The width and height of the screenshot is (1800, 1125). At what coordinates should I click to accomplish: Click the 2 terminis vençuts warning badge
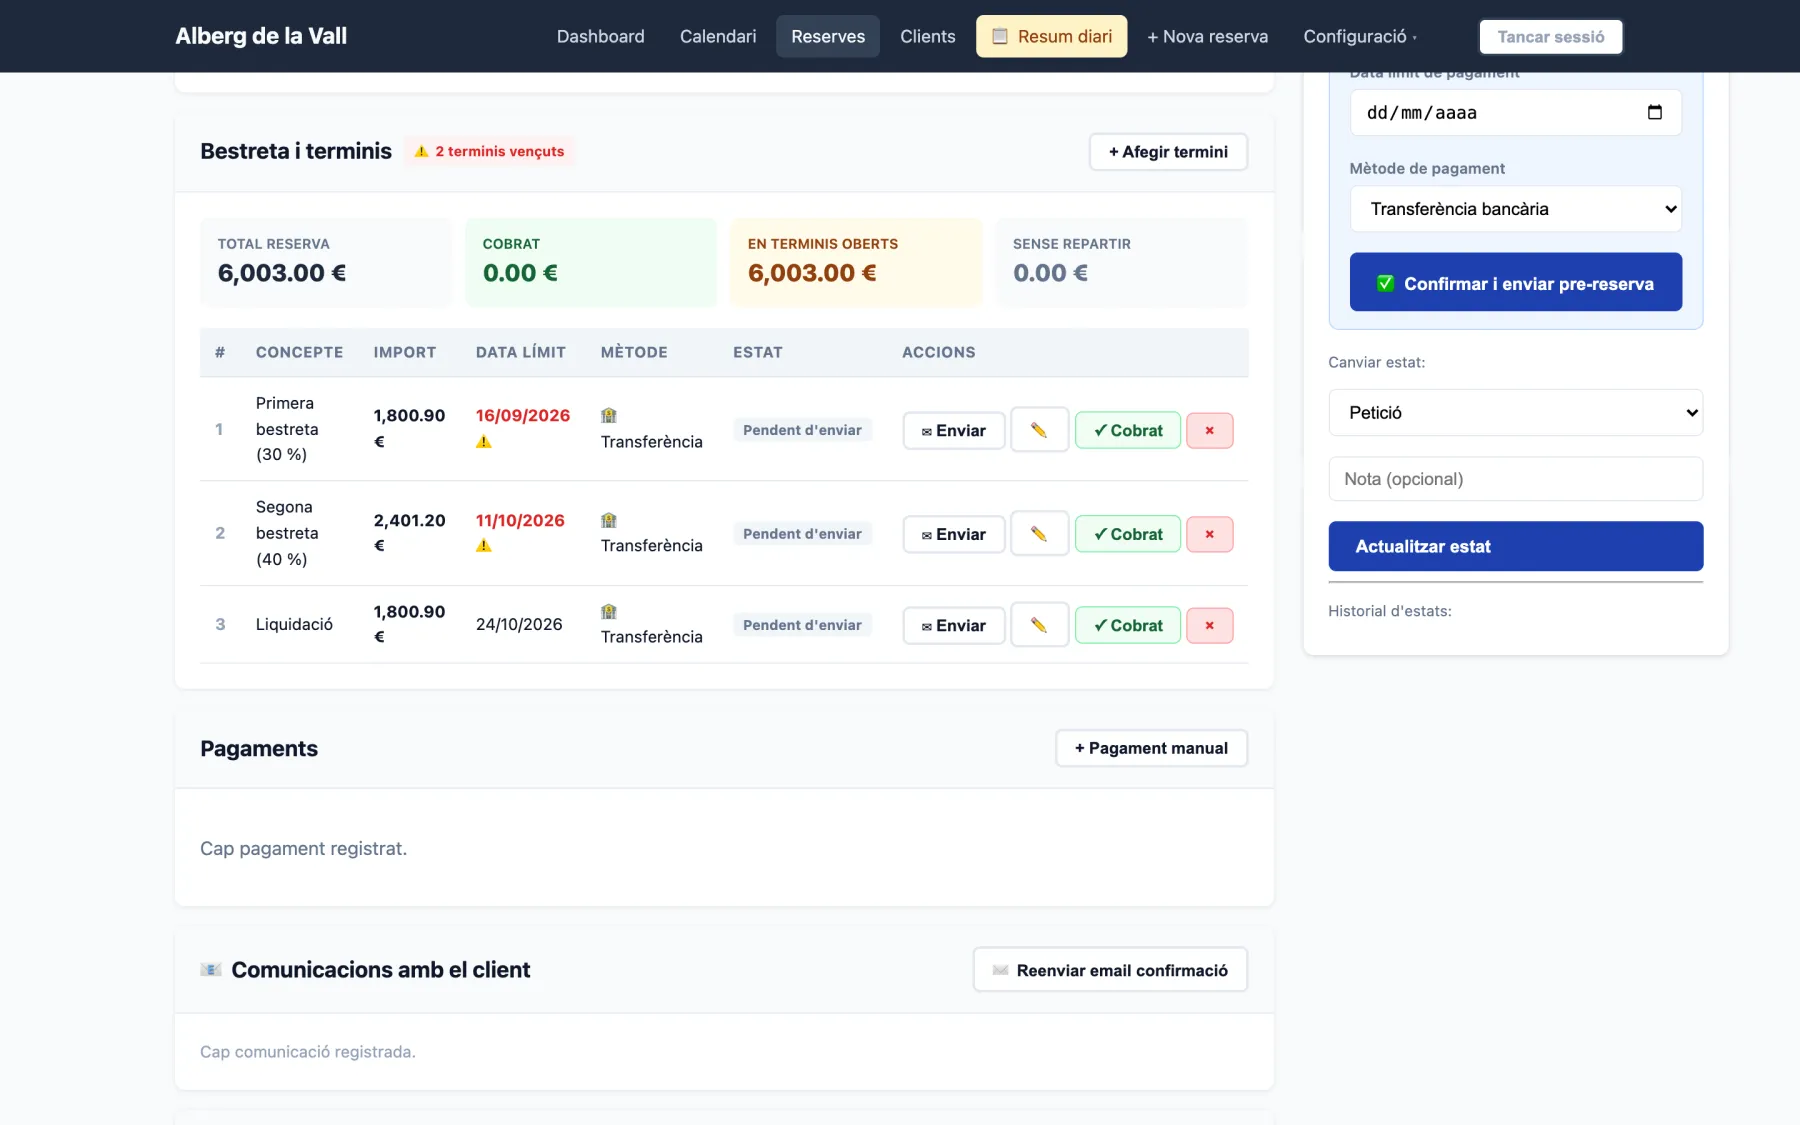pyautogui.click(x=489, y=151)
